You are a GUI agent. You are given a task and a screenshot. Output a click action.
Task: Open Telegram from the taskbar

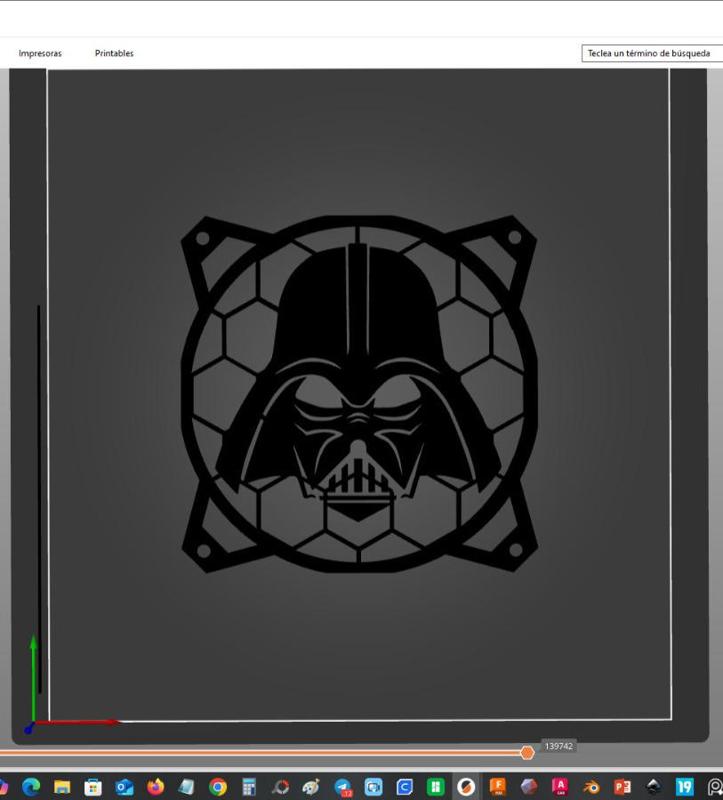click(342, 787)
